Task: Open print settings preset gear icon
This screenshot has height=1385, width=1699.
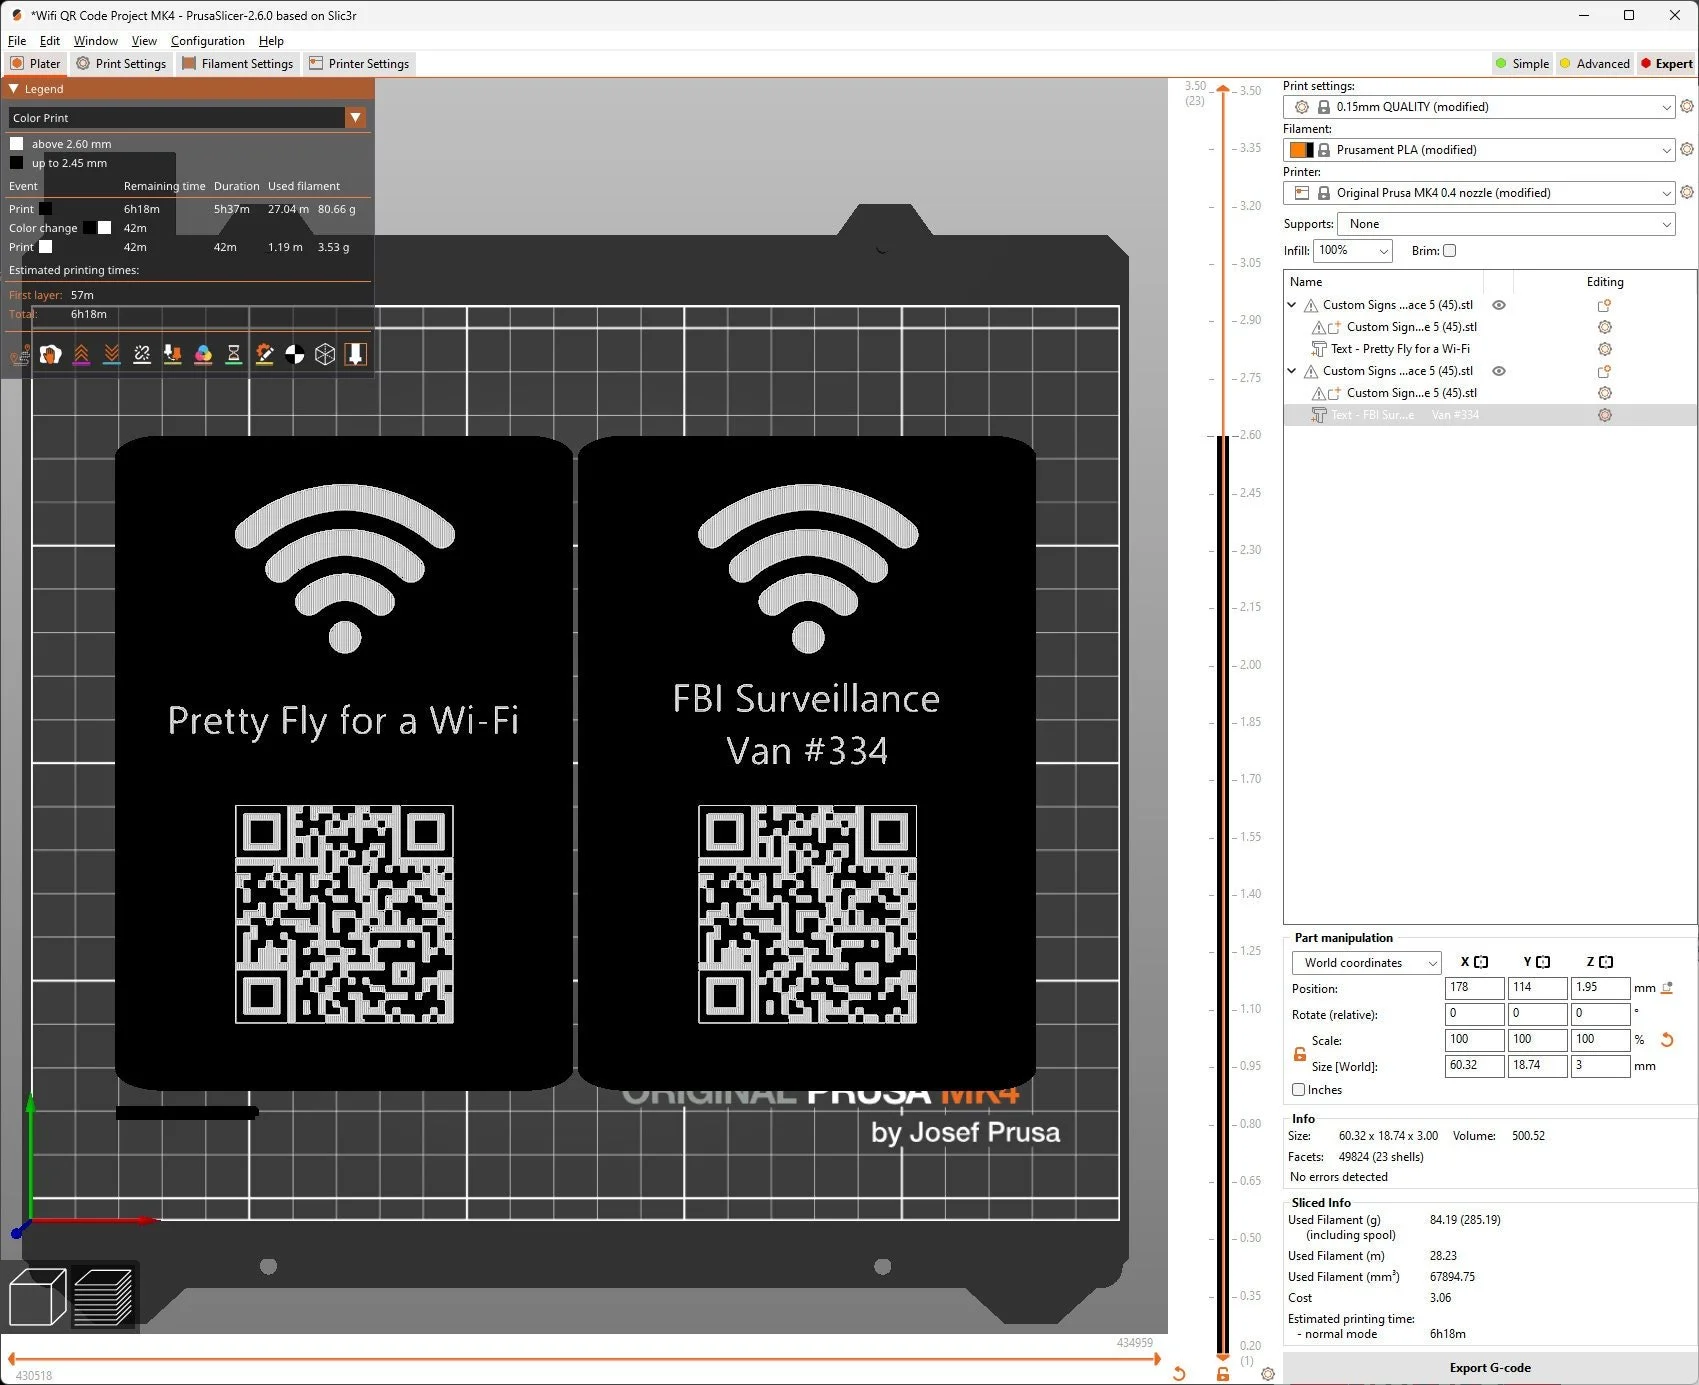Action: 1687,106
